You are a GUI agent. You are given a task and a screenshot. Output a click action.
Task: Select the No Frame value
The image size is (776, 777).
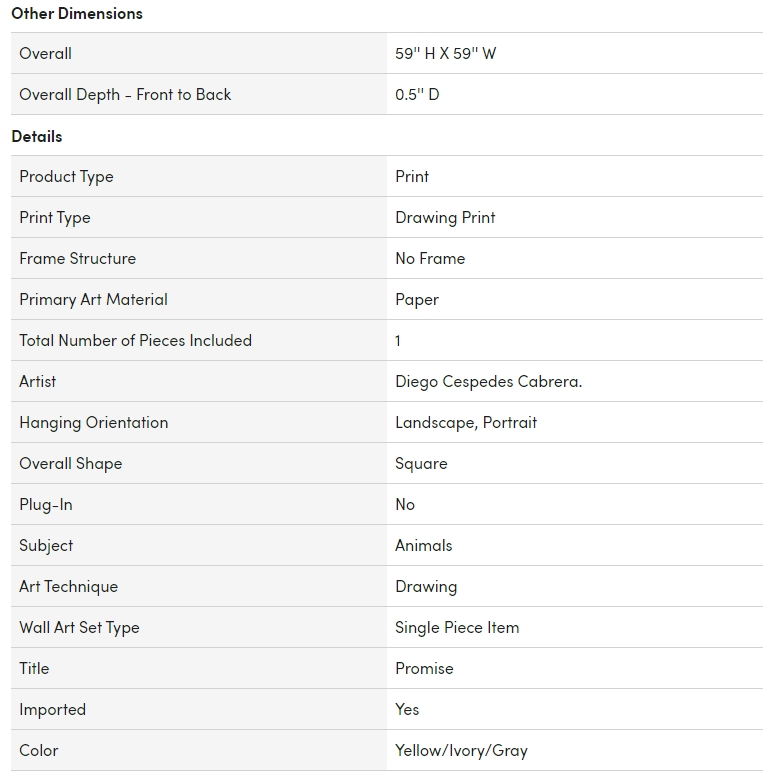tap(430, 259)
